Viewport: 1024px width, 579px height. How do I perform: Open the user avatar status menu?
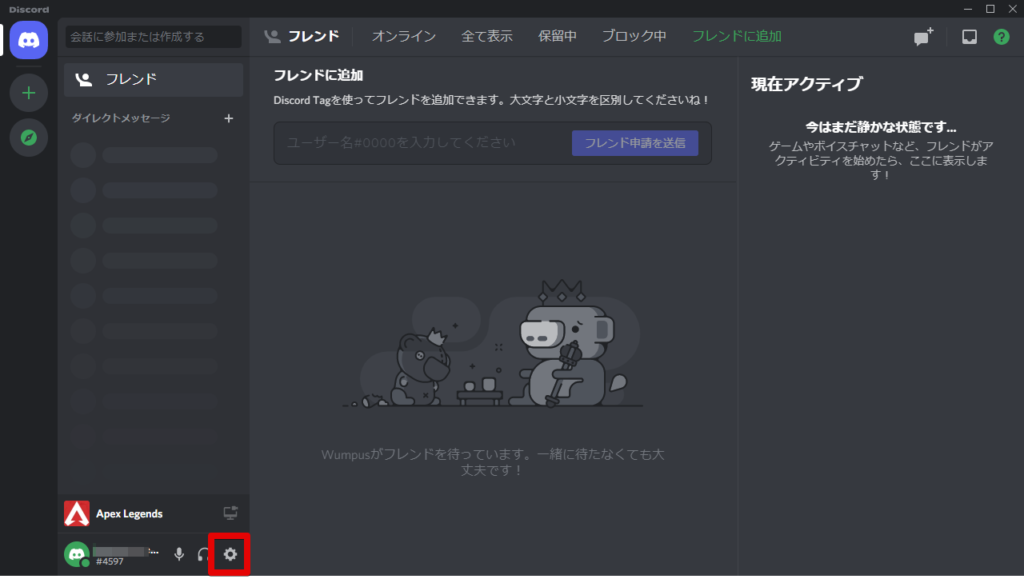pos(76,554)
